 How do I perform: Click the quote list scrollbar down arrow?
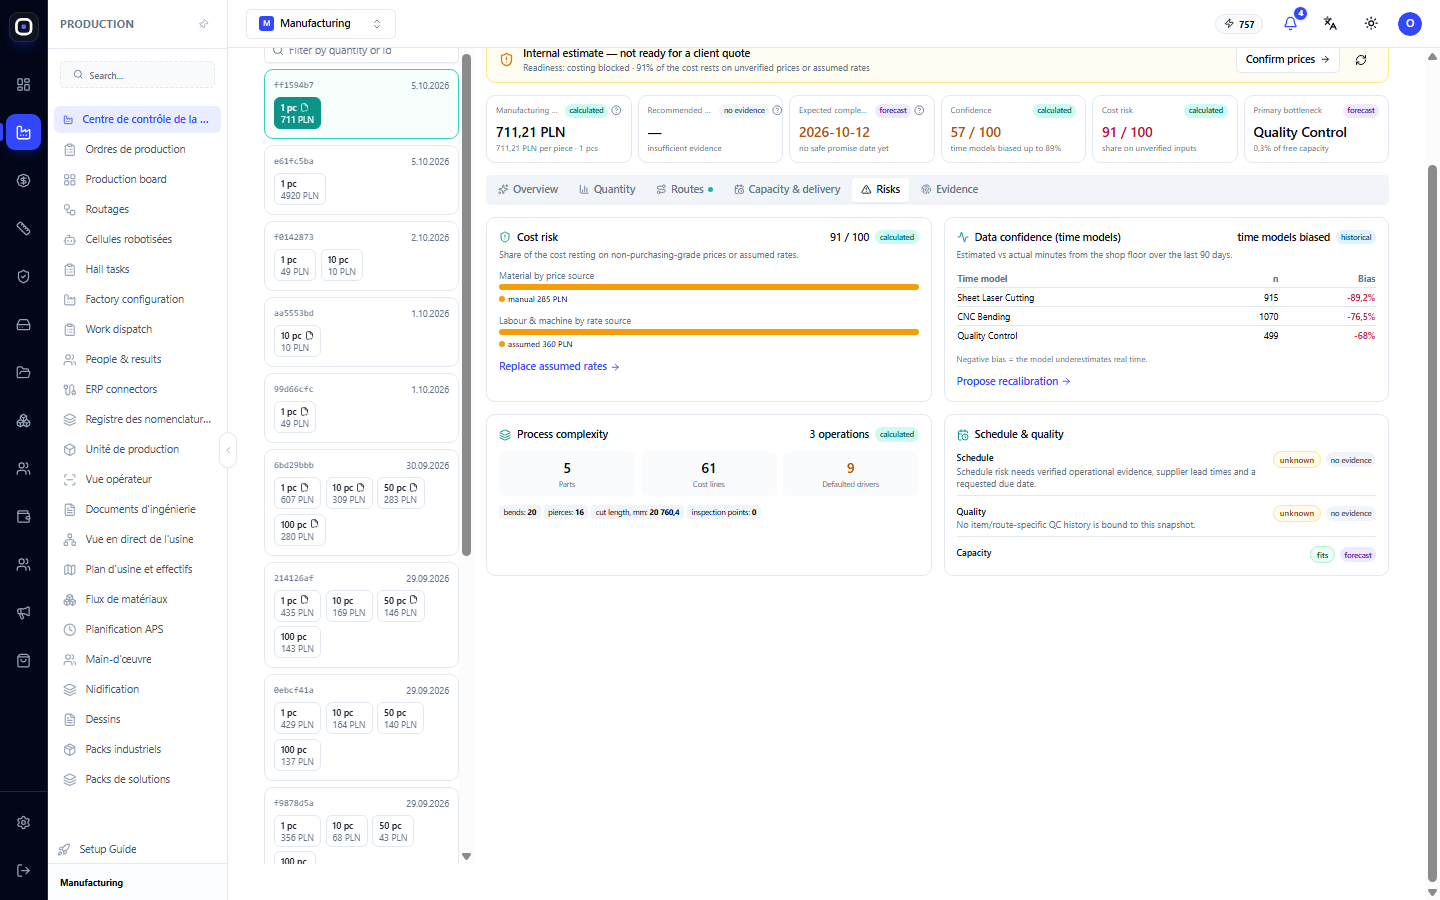click(466, 857)
